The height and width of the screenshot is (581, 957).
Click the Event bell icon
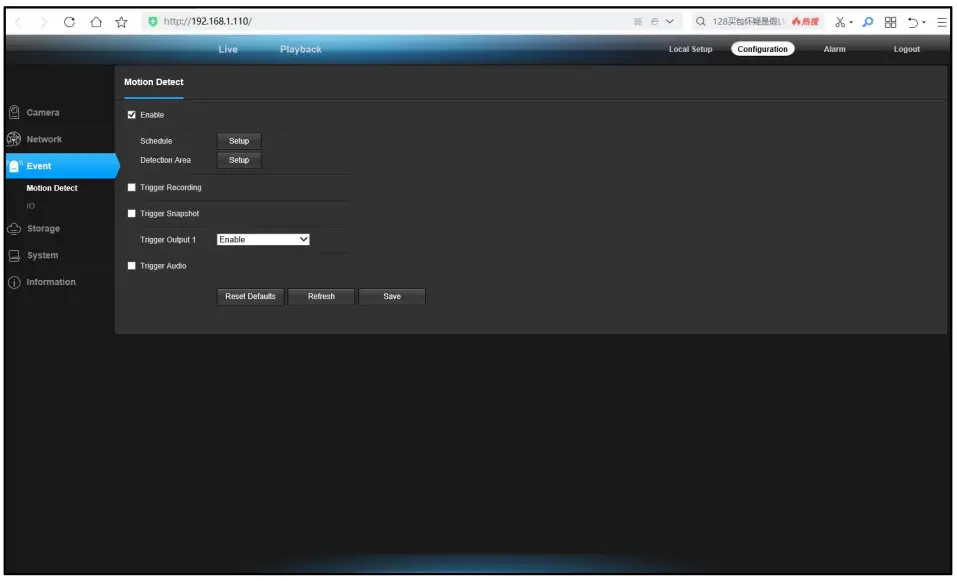15,166
